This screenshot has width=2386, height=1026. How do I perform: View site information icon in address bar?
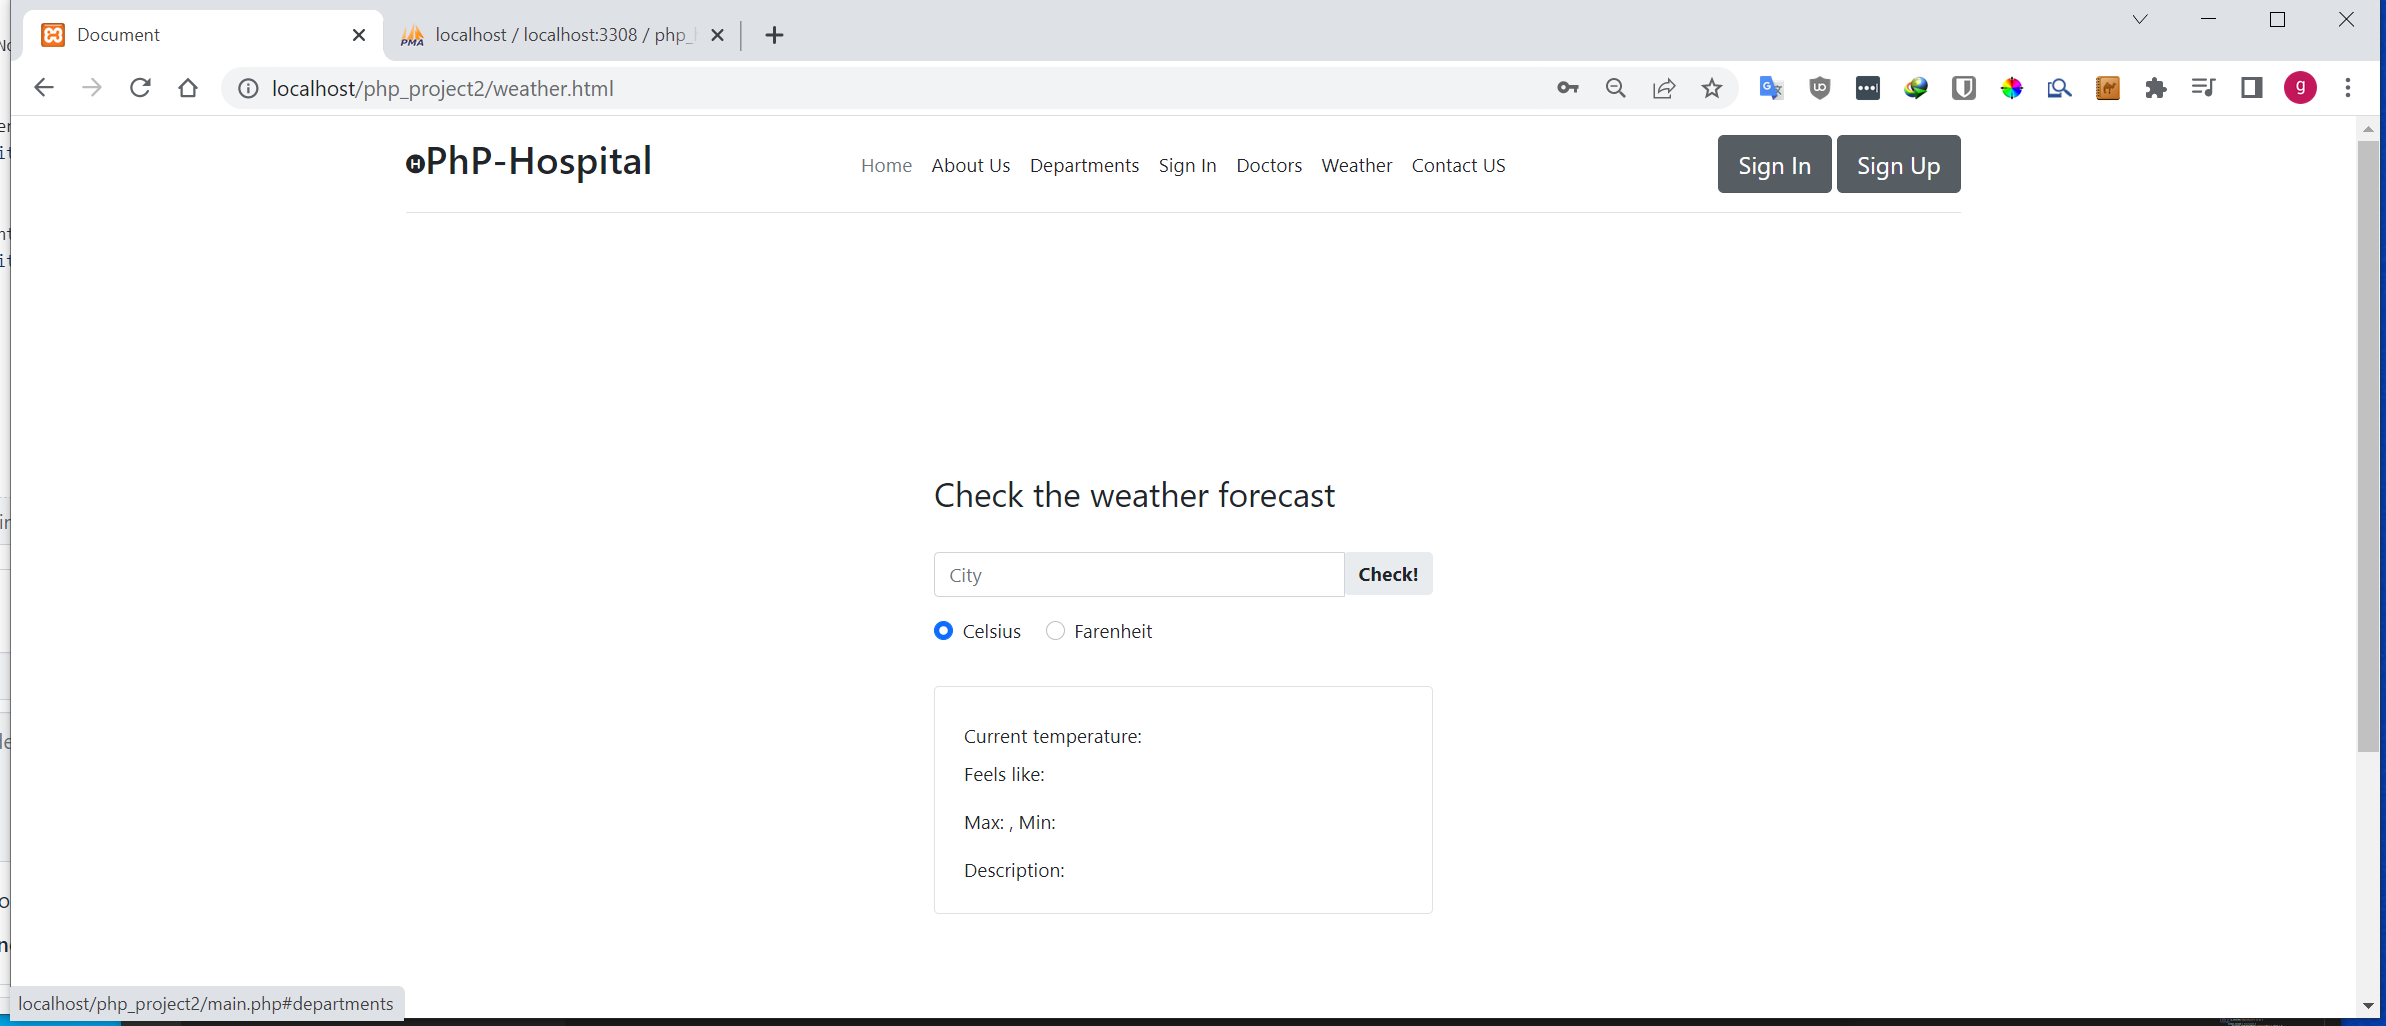(x=248, y=89)
